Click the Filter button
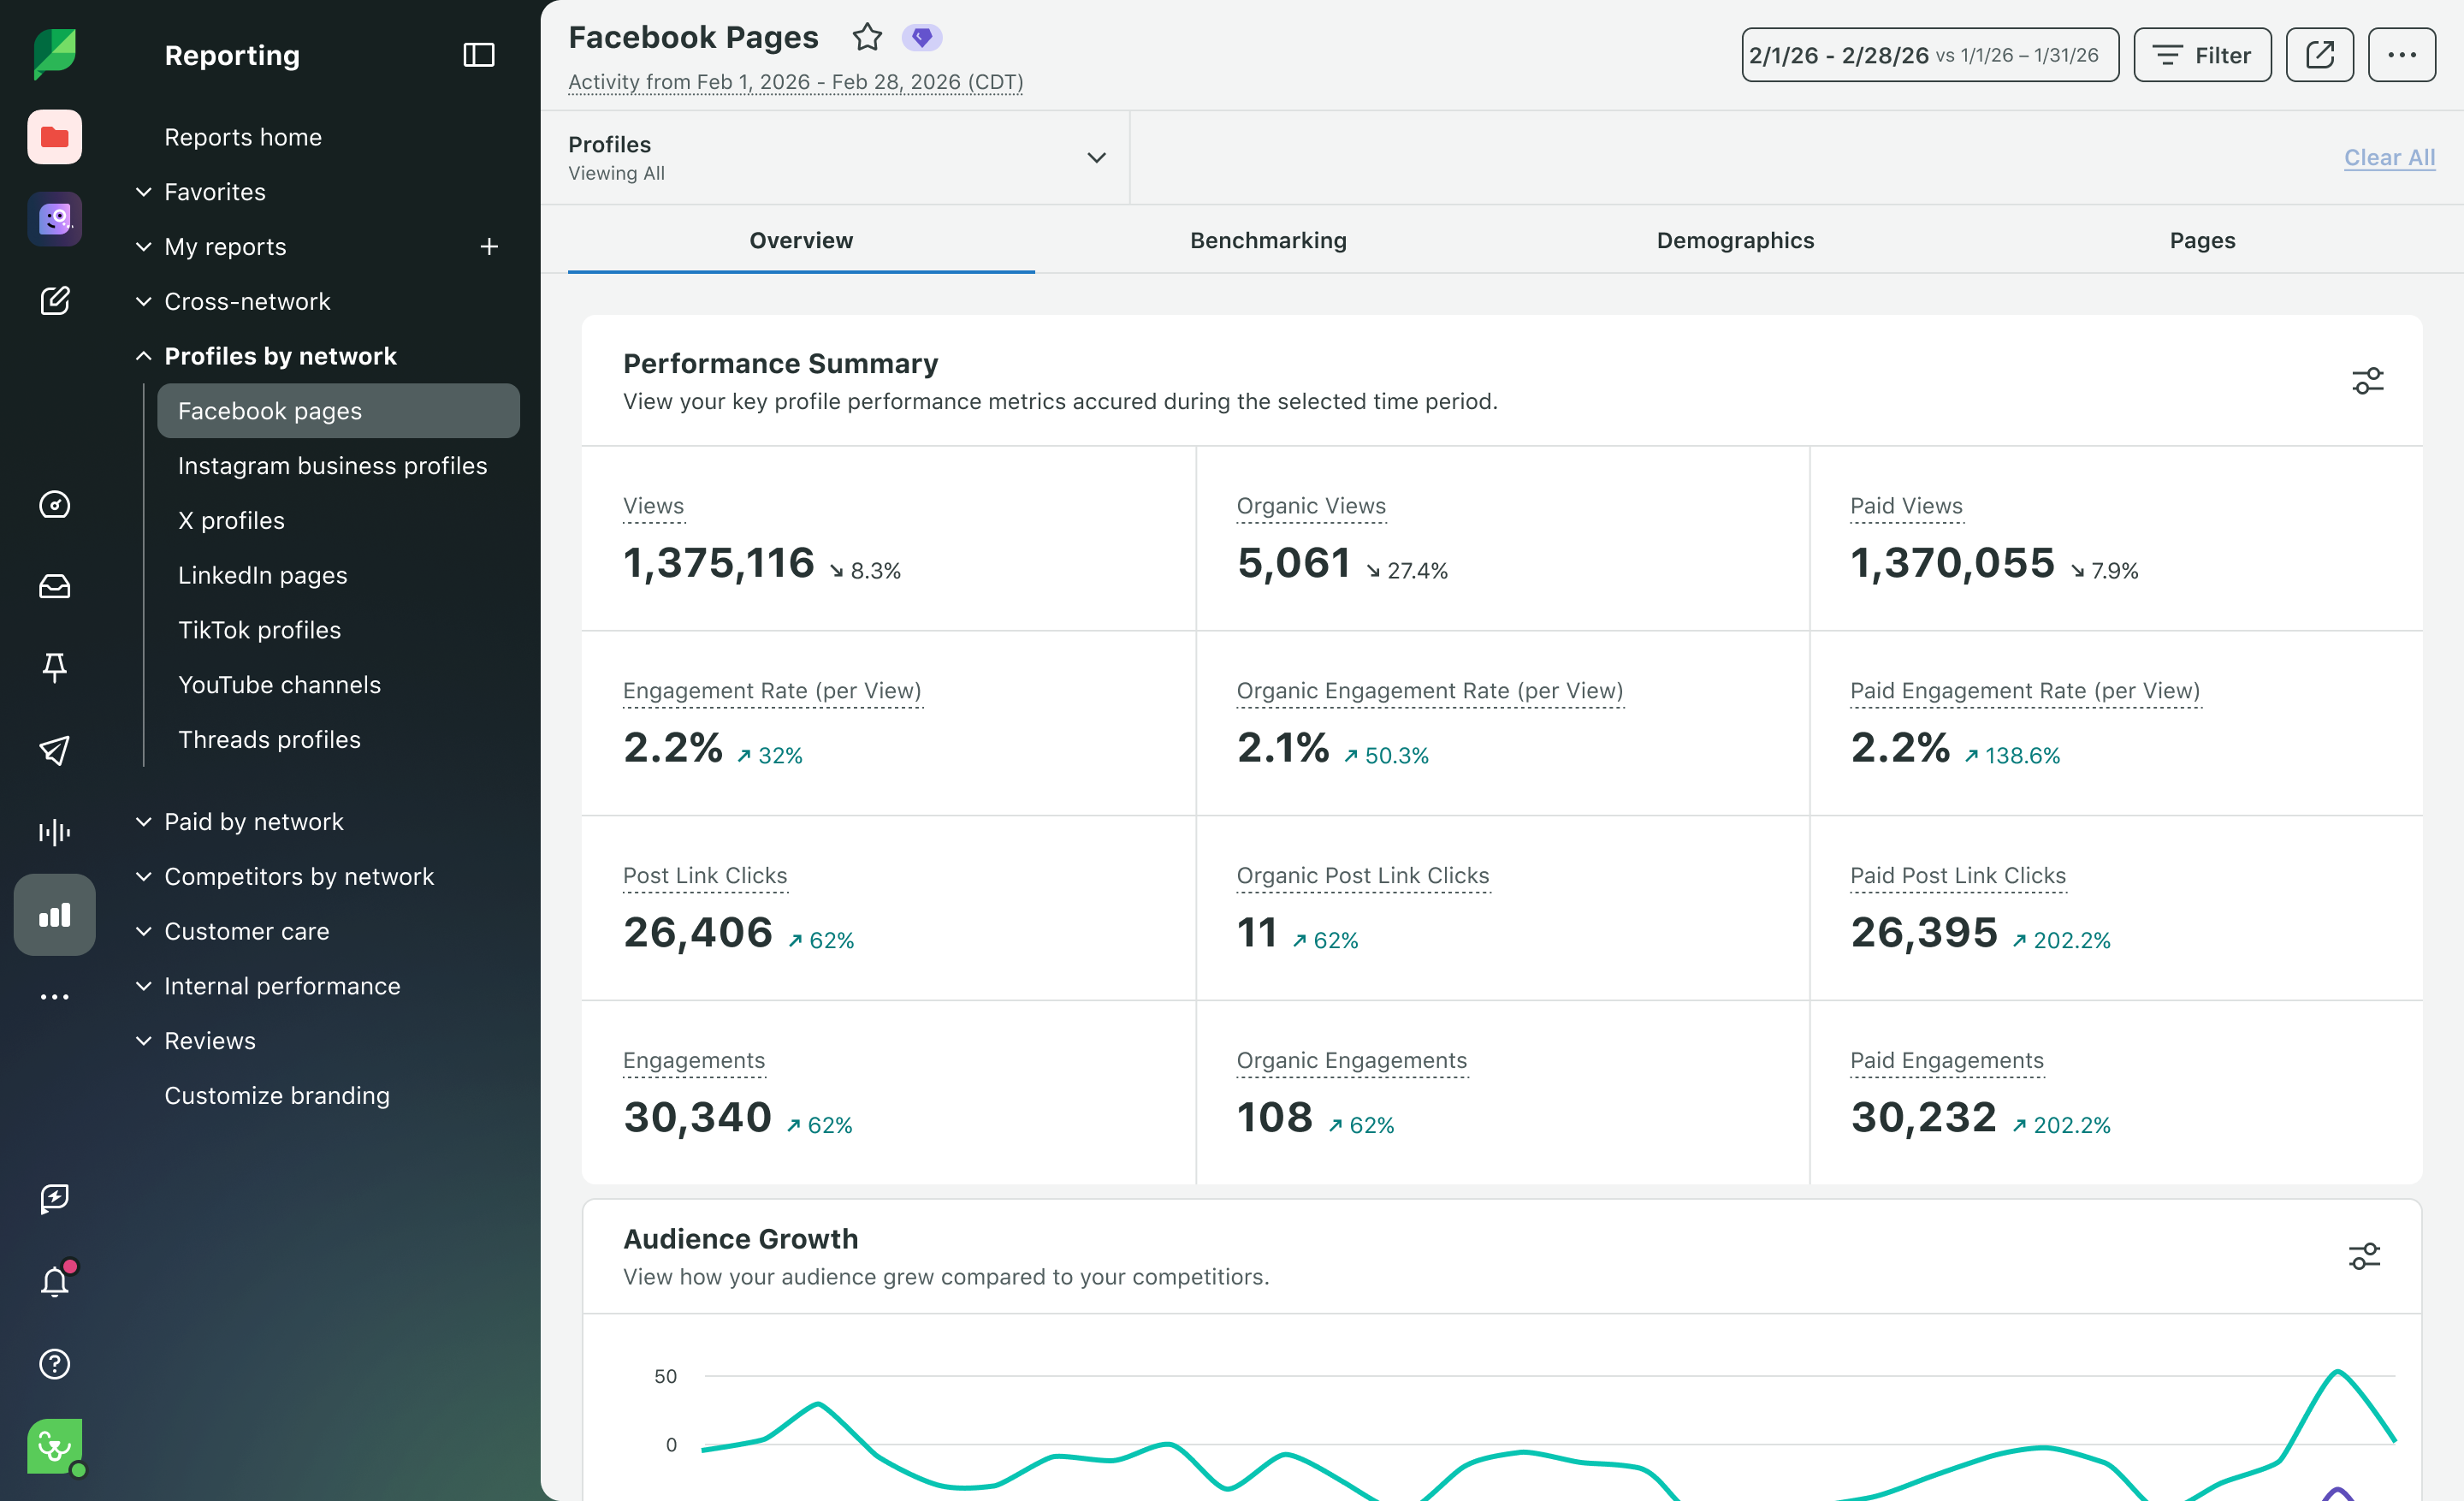2464x1501 pixels. point(2202,55)
